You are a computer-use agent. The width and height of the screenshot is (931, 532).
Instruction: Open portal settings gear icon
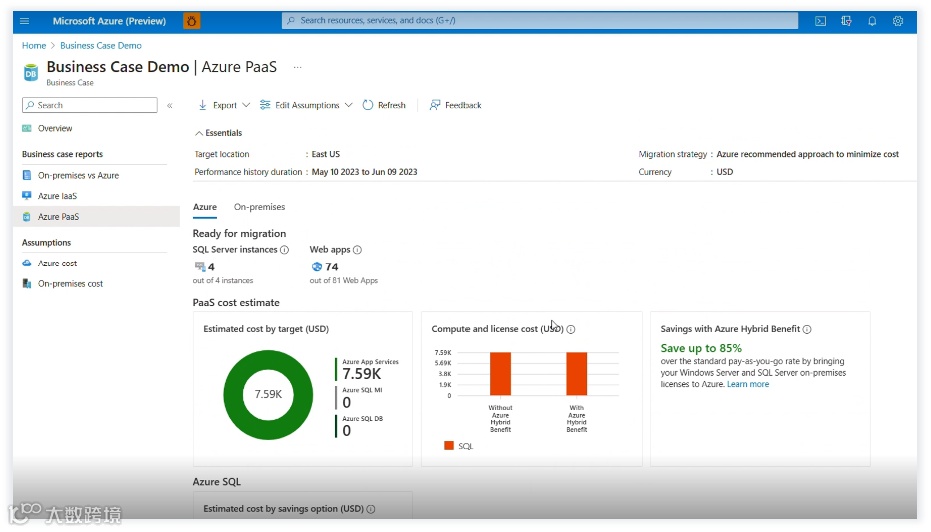click(x=898, y=21)
